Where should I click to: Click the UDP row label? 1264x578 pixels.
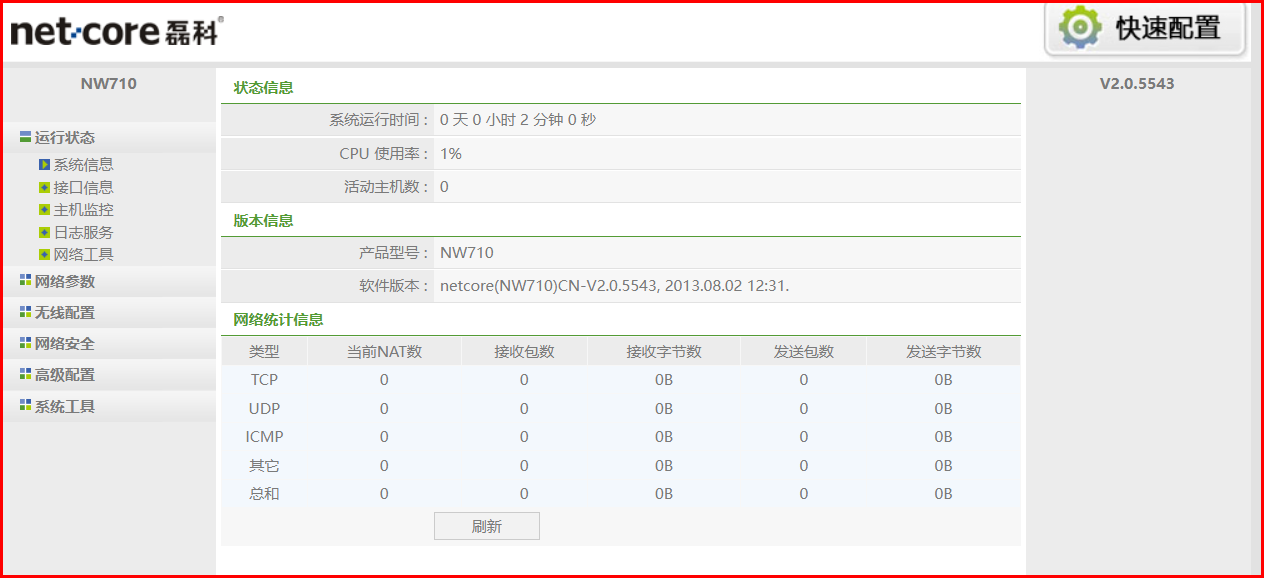pos(264,409)
